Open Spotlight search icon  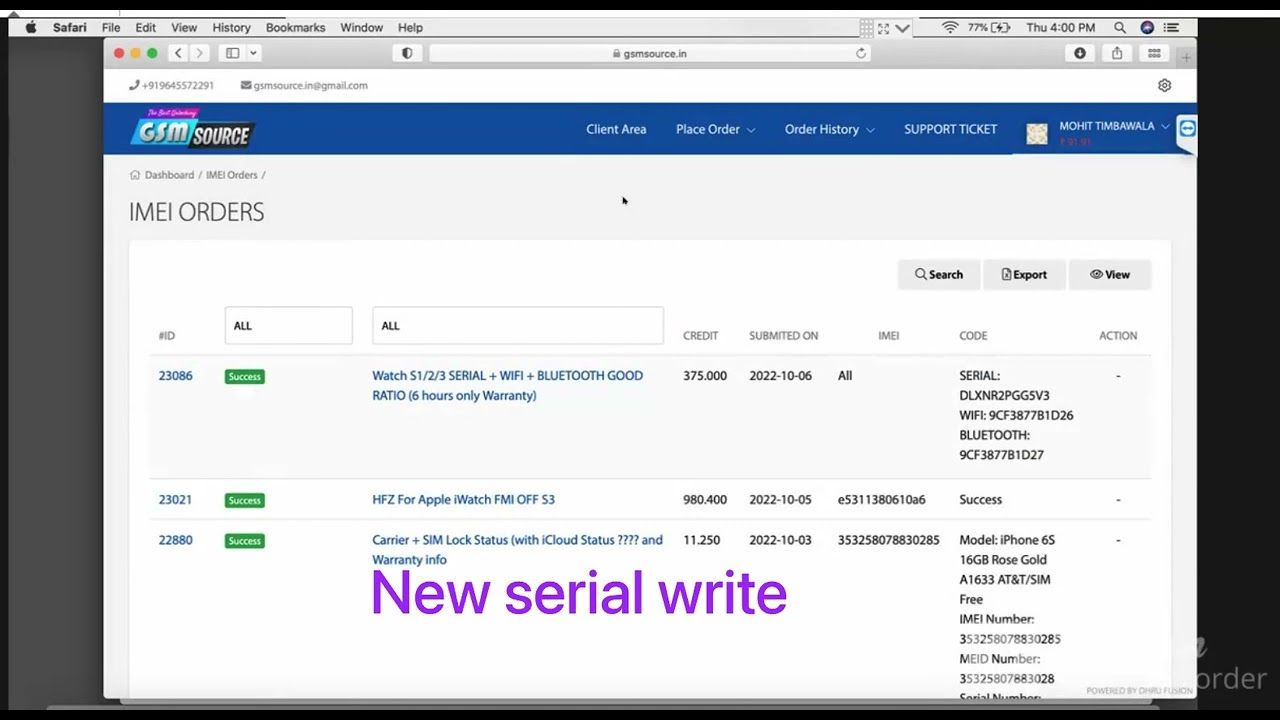click(x=1120, y=28)
